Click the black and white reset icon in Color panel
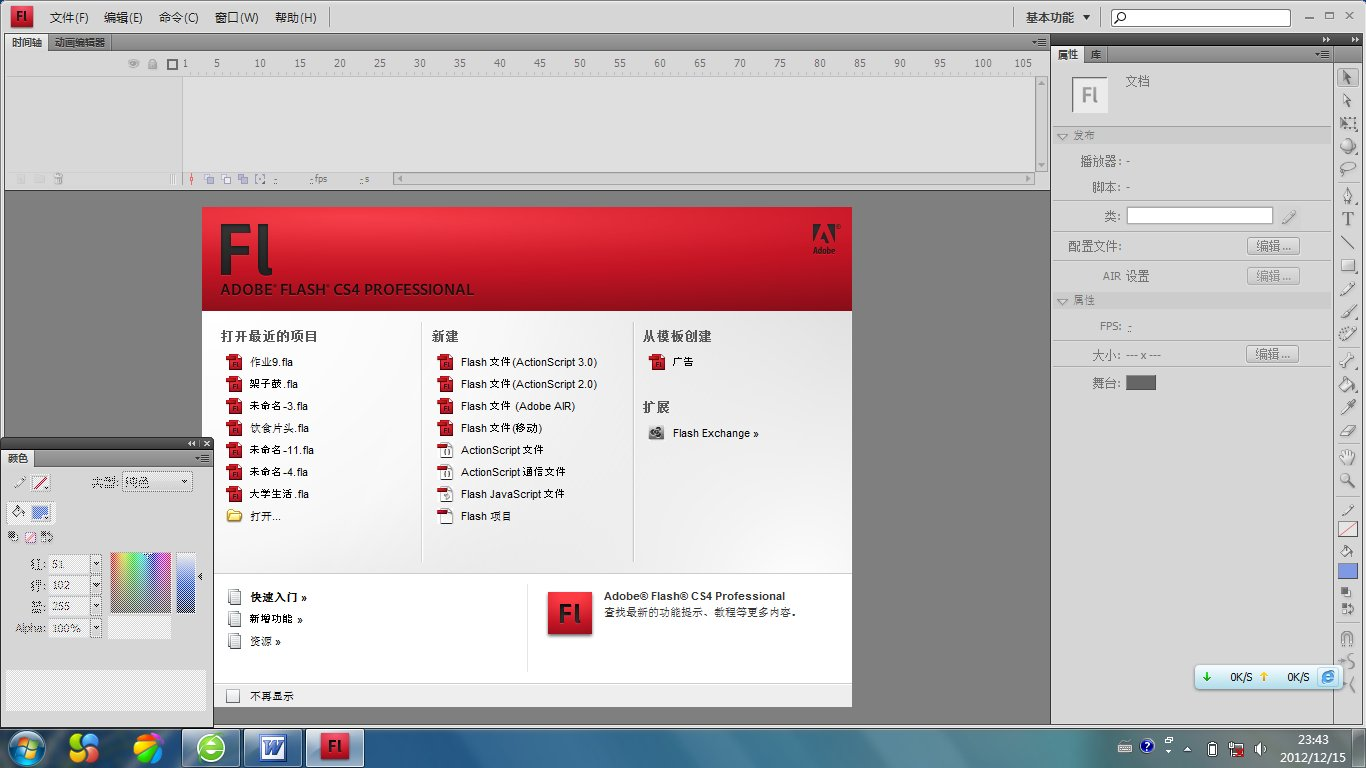This screenshot has height=768, width=1366. pyautogui.click(x=14, y=537)
